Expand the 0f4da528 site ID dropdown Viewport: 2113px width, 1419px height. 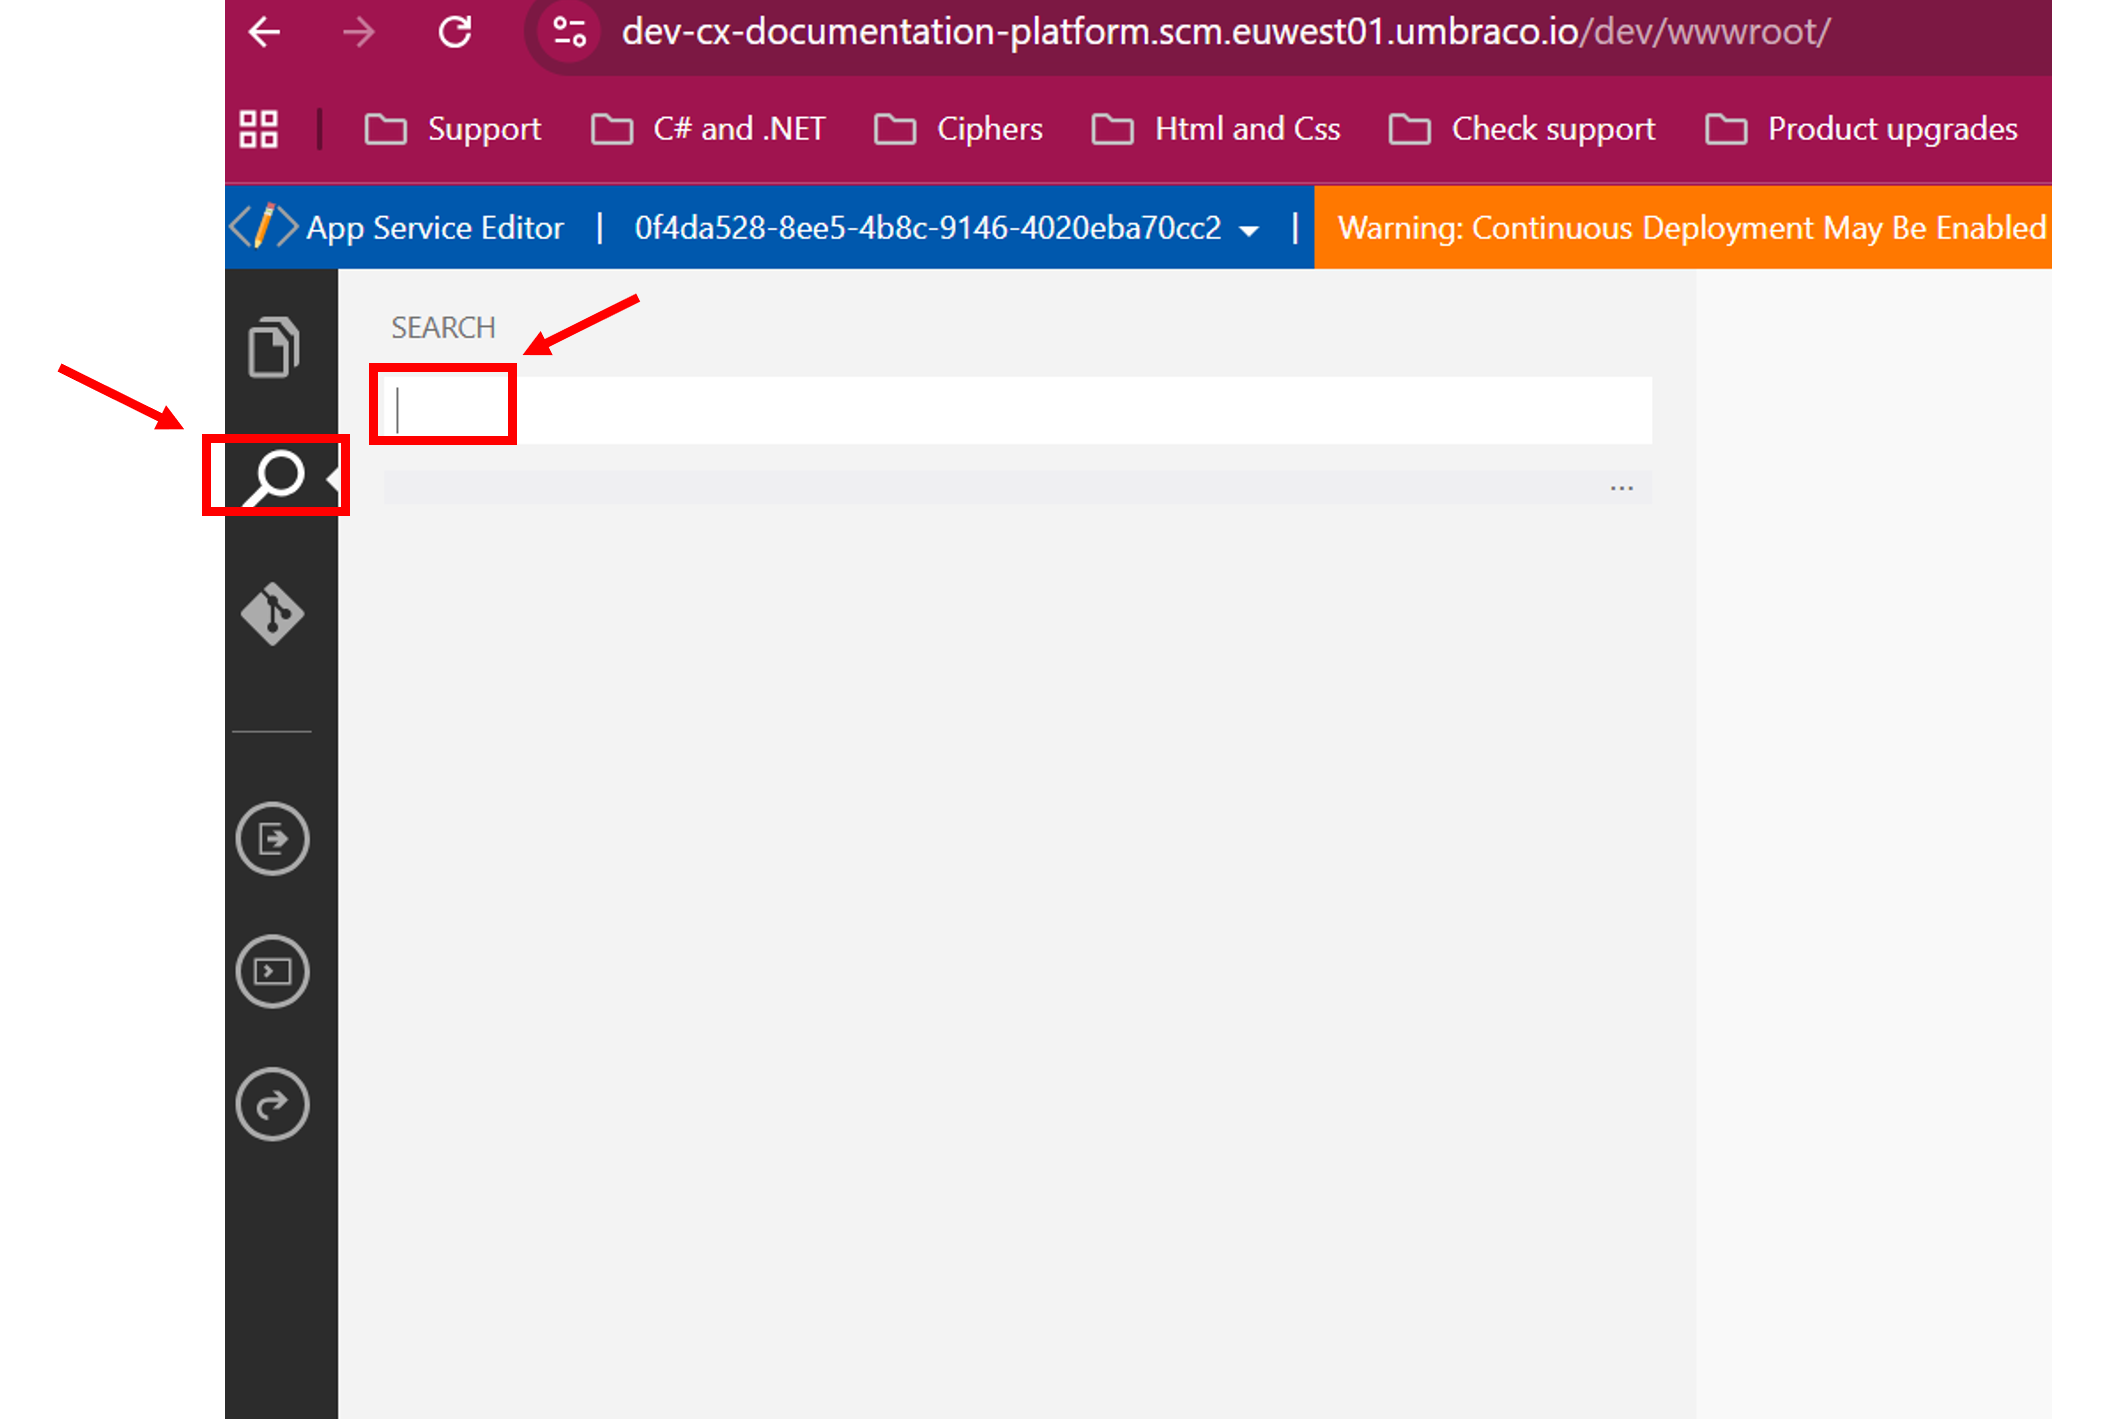1249,230
